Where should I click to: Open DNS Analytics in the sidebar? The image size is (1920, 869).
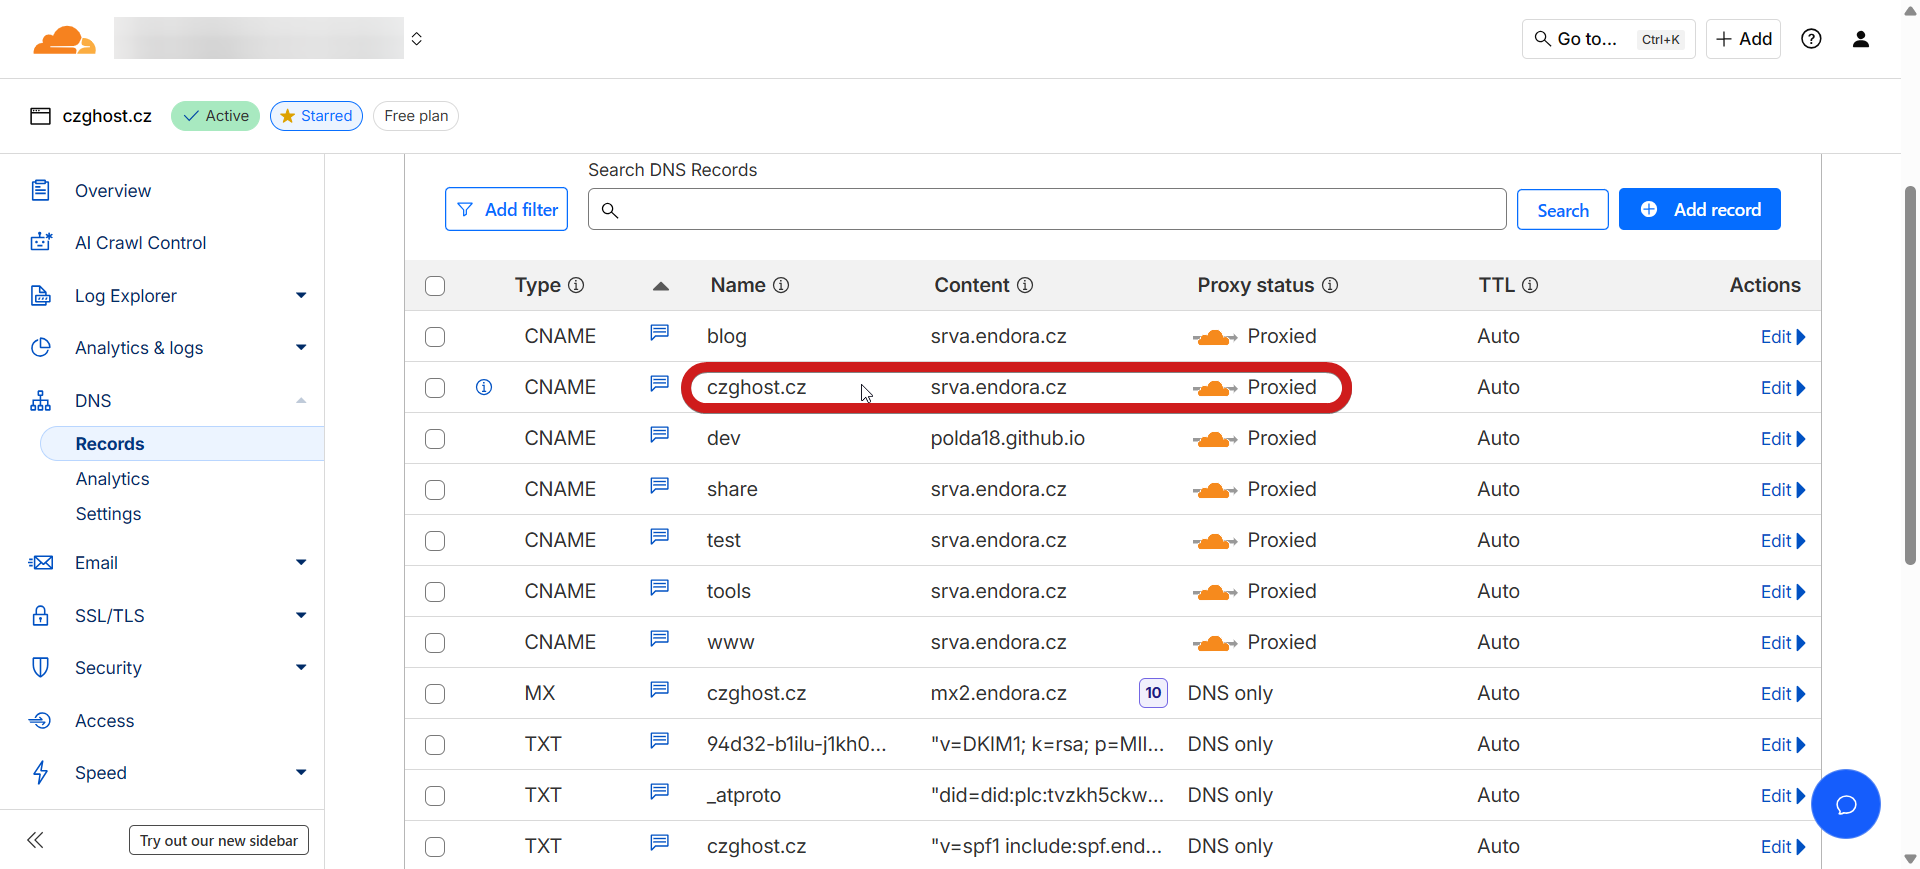click(112, 479)
